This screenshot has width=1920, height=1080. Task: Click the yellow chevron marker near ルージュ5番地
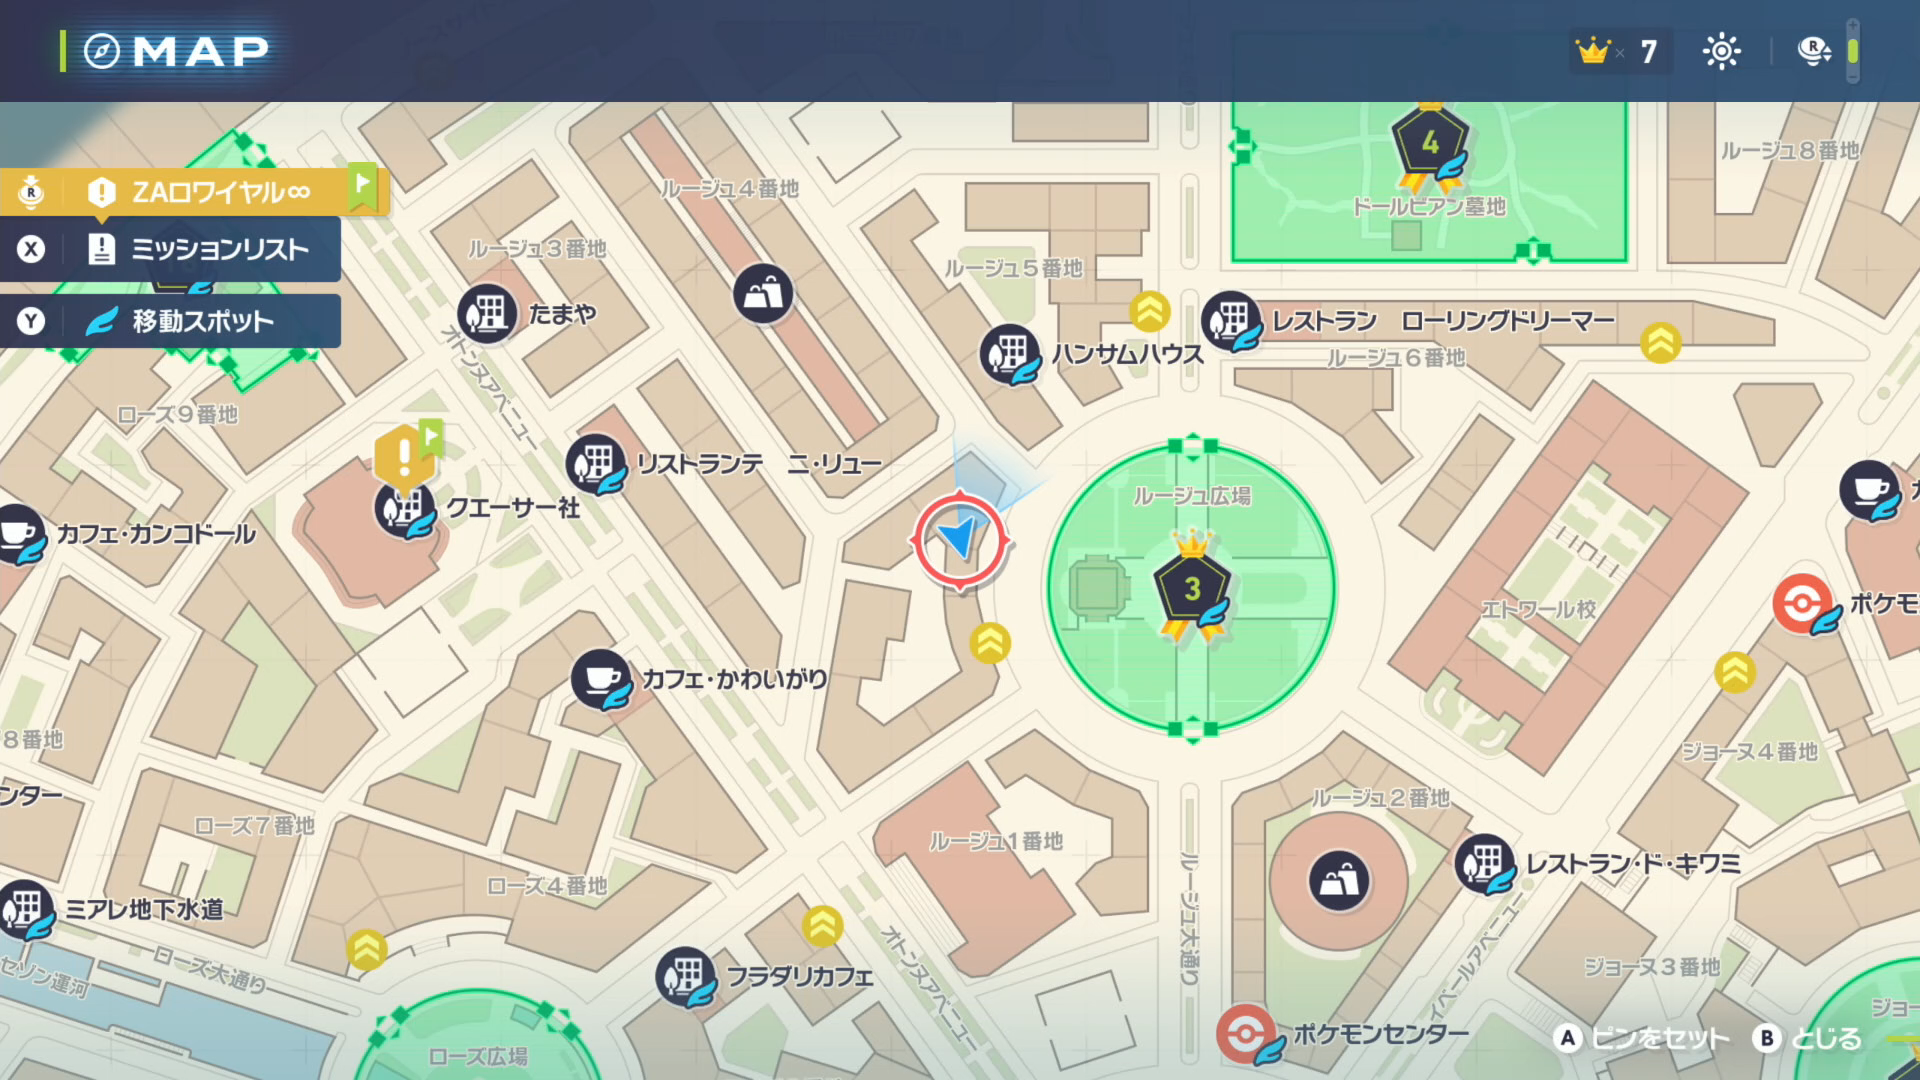coord(1150,311)
